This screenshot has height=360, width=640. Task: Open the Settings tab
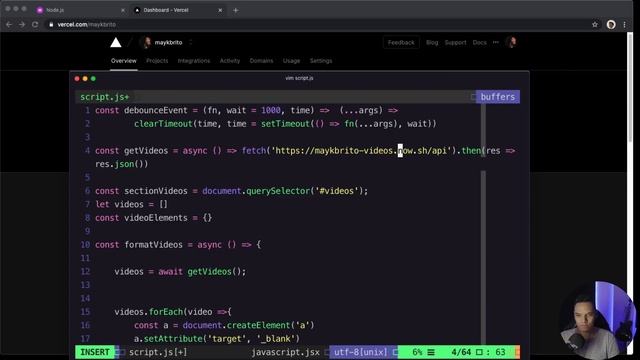pyautogui.click(x=321, y=61)
